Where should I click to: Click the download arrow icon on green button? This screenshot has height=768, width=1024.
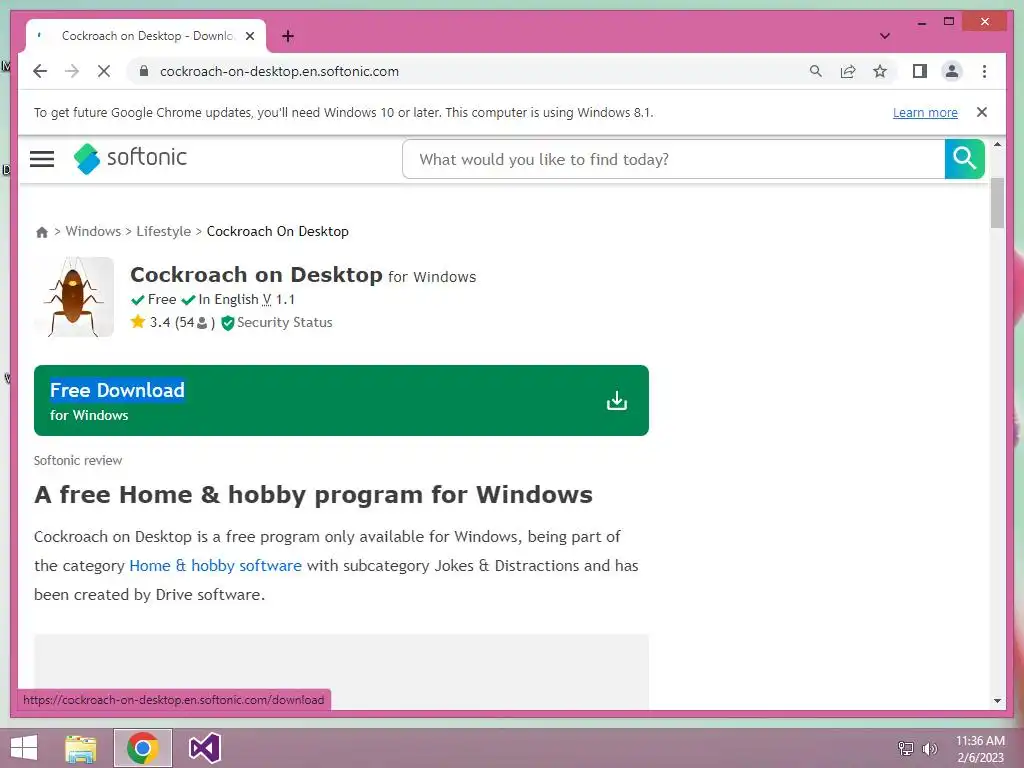[616, 400]
